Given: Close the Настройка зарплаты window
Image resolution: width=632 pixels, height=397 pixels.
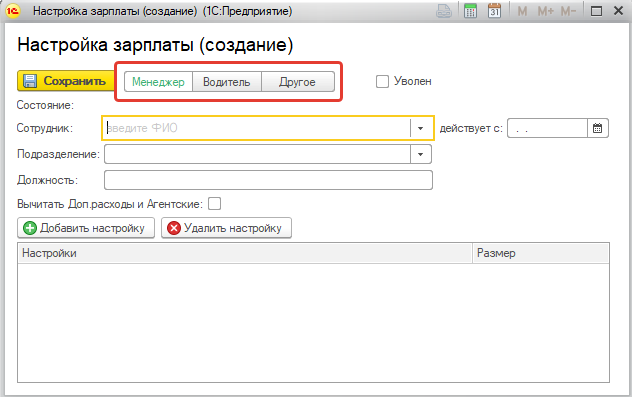Looking at the screenshot, I should pos(618,11).
